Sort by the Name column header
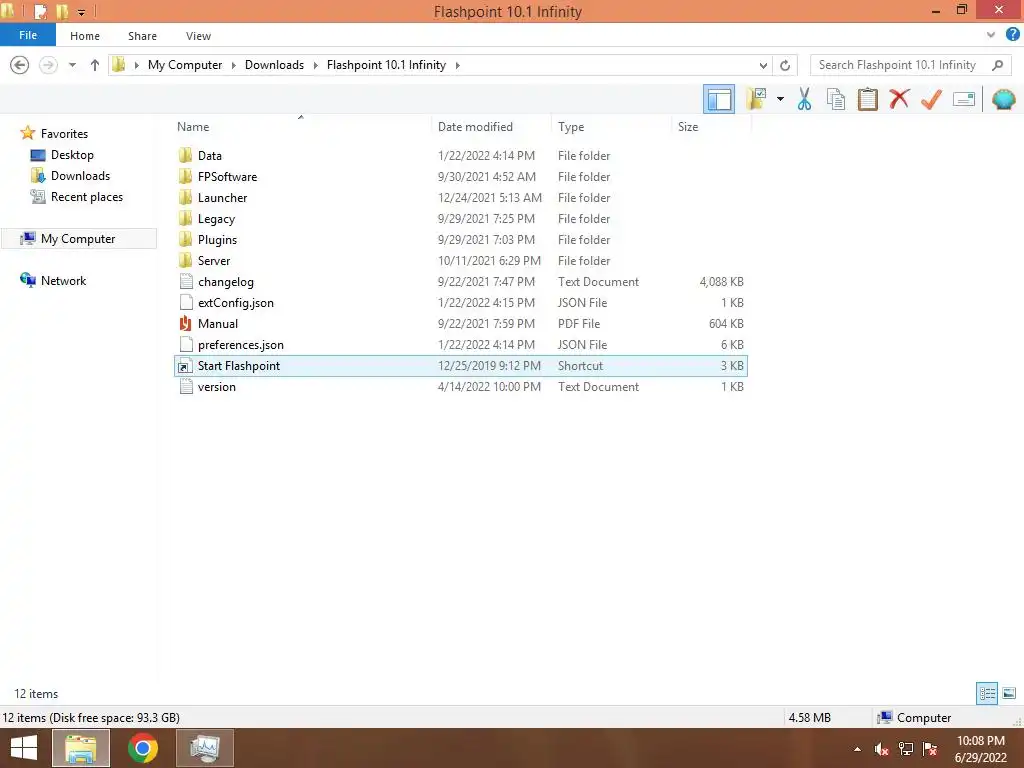1024x768 pixels. click(x=193, y=127)
